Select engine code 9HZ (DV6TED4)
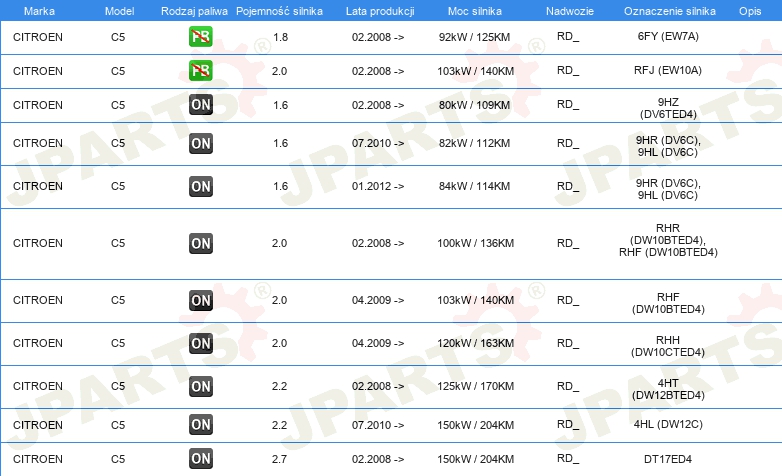The width and height of the screenshot is (782, 476). [668, 108]
